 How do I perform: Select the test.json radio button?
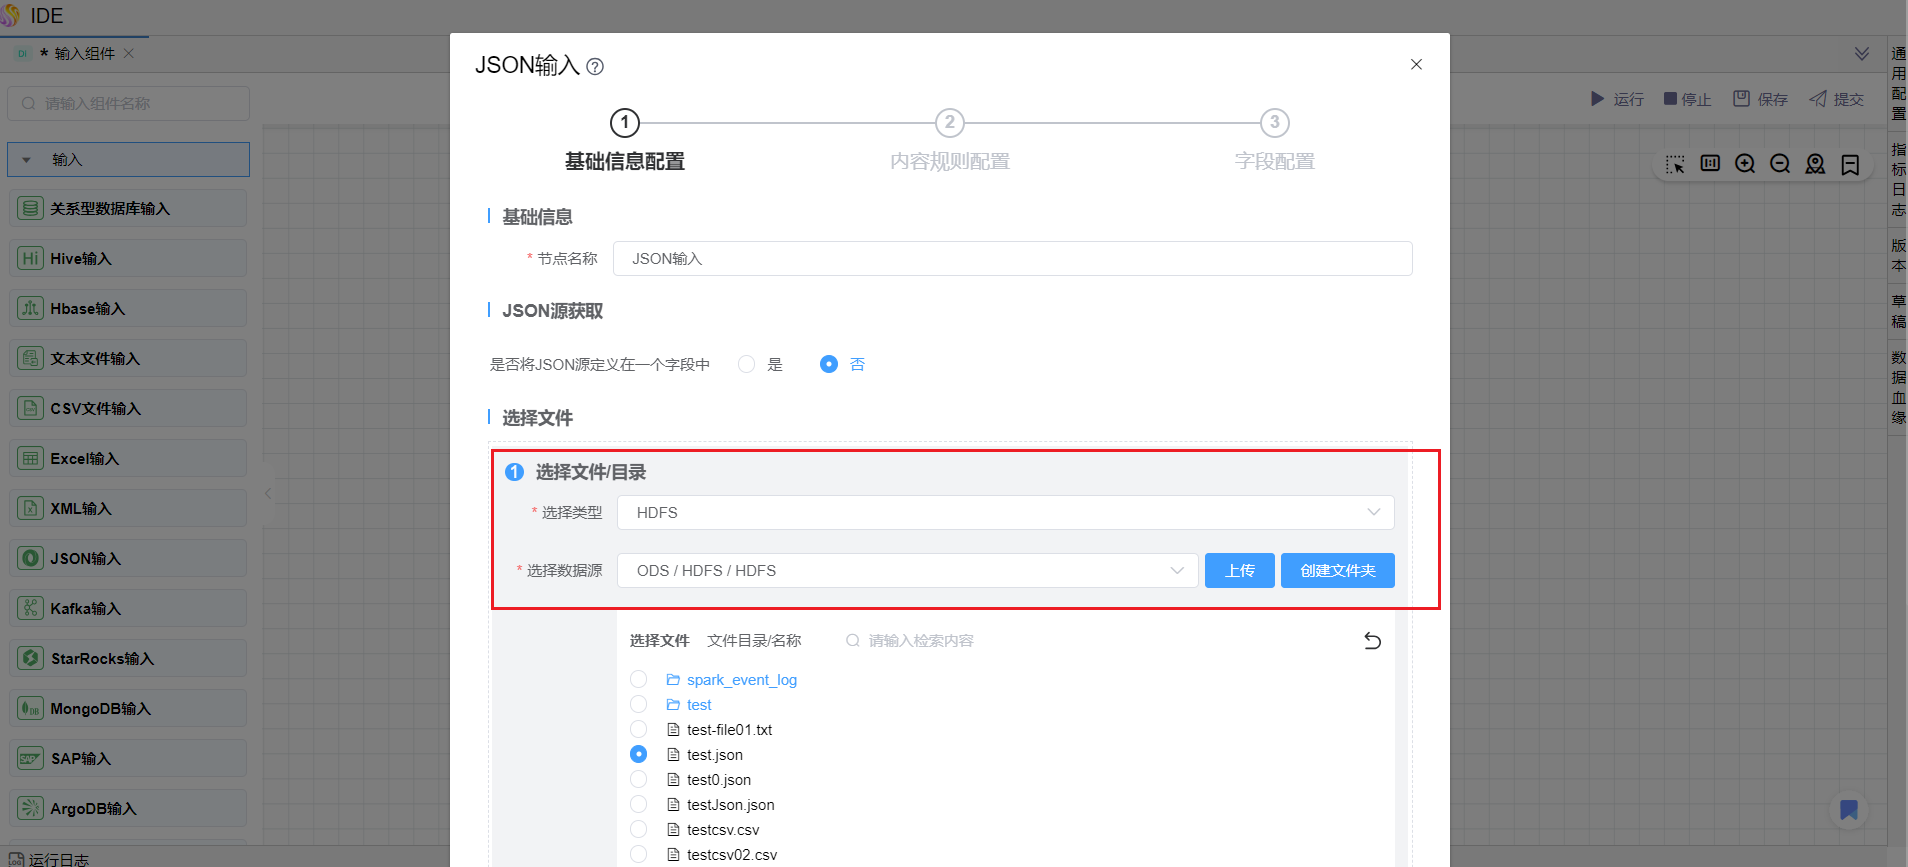pyautogui.click(x=638, y=755)
